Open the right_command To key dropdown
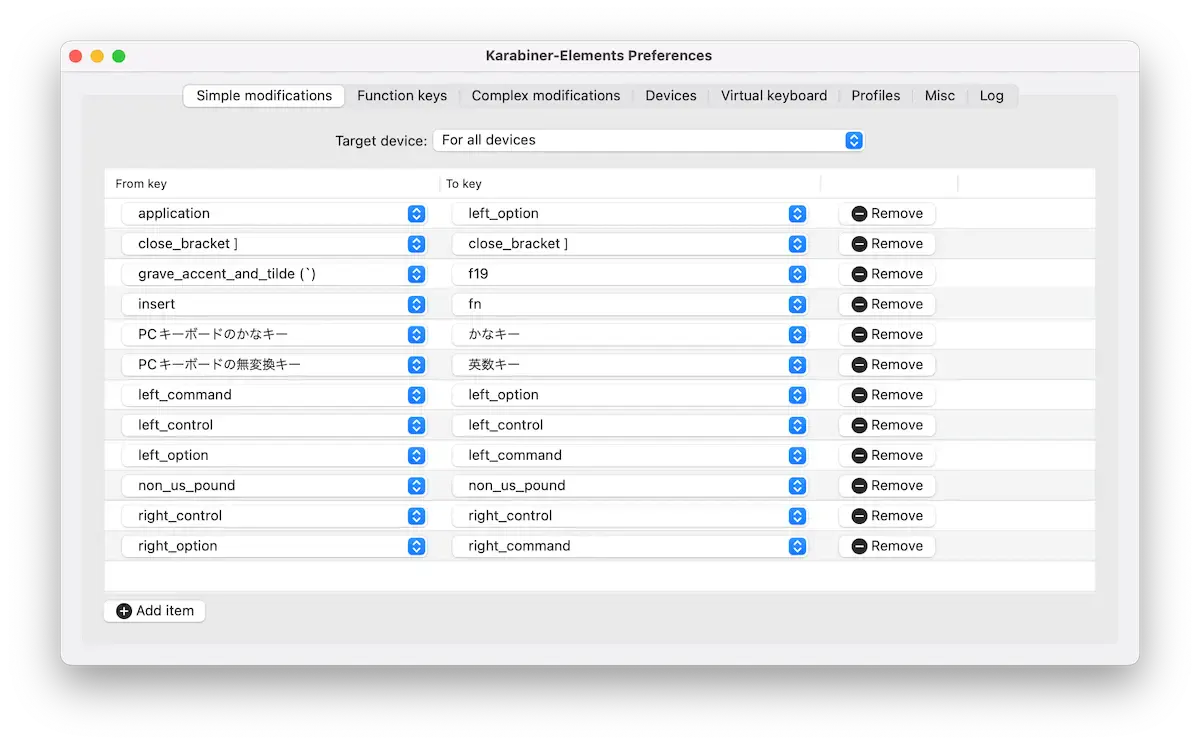1200x745 pixels. click(x=630, y=546)
